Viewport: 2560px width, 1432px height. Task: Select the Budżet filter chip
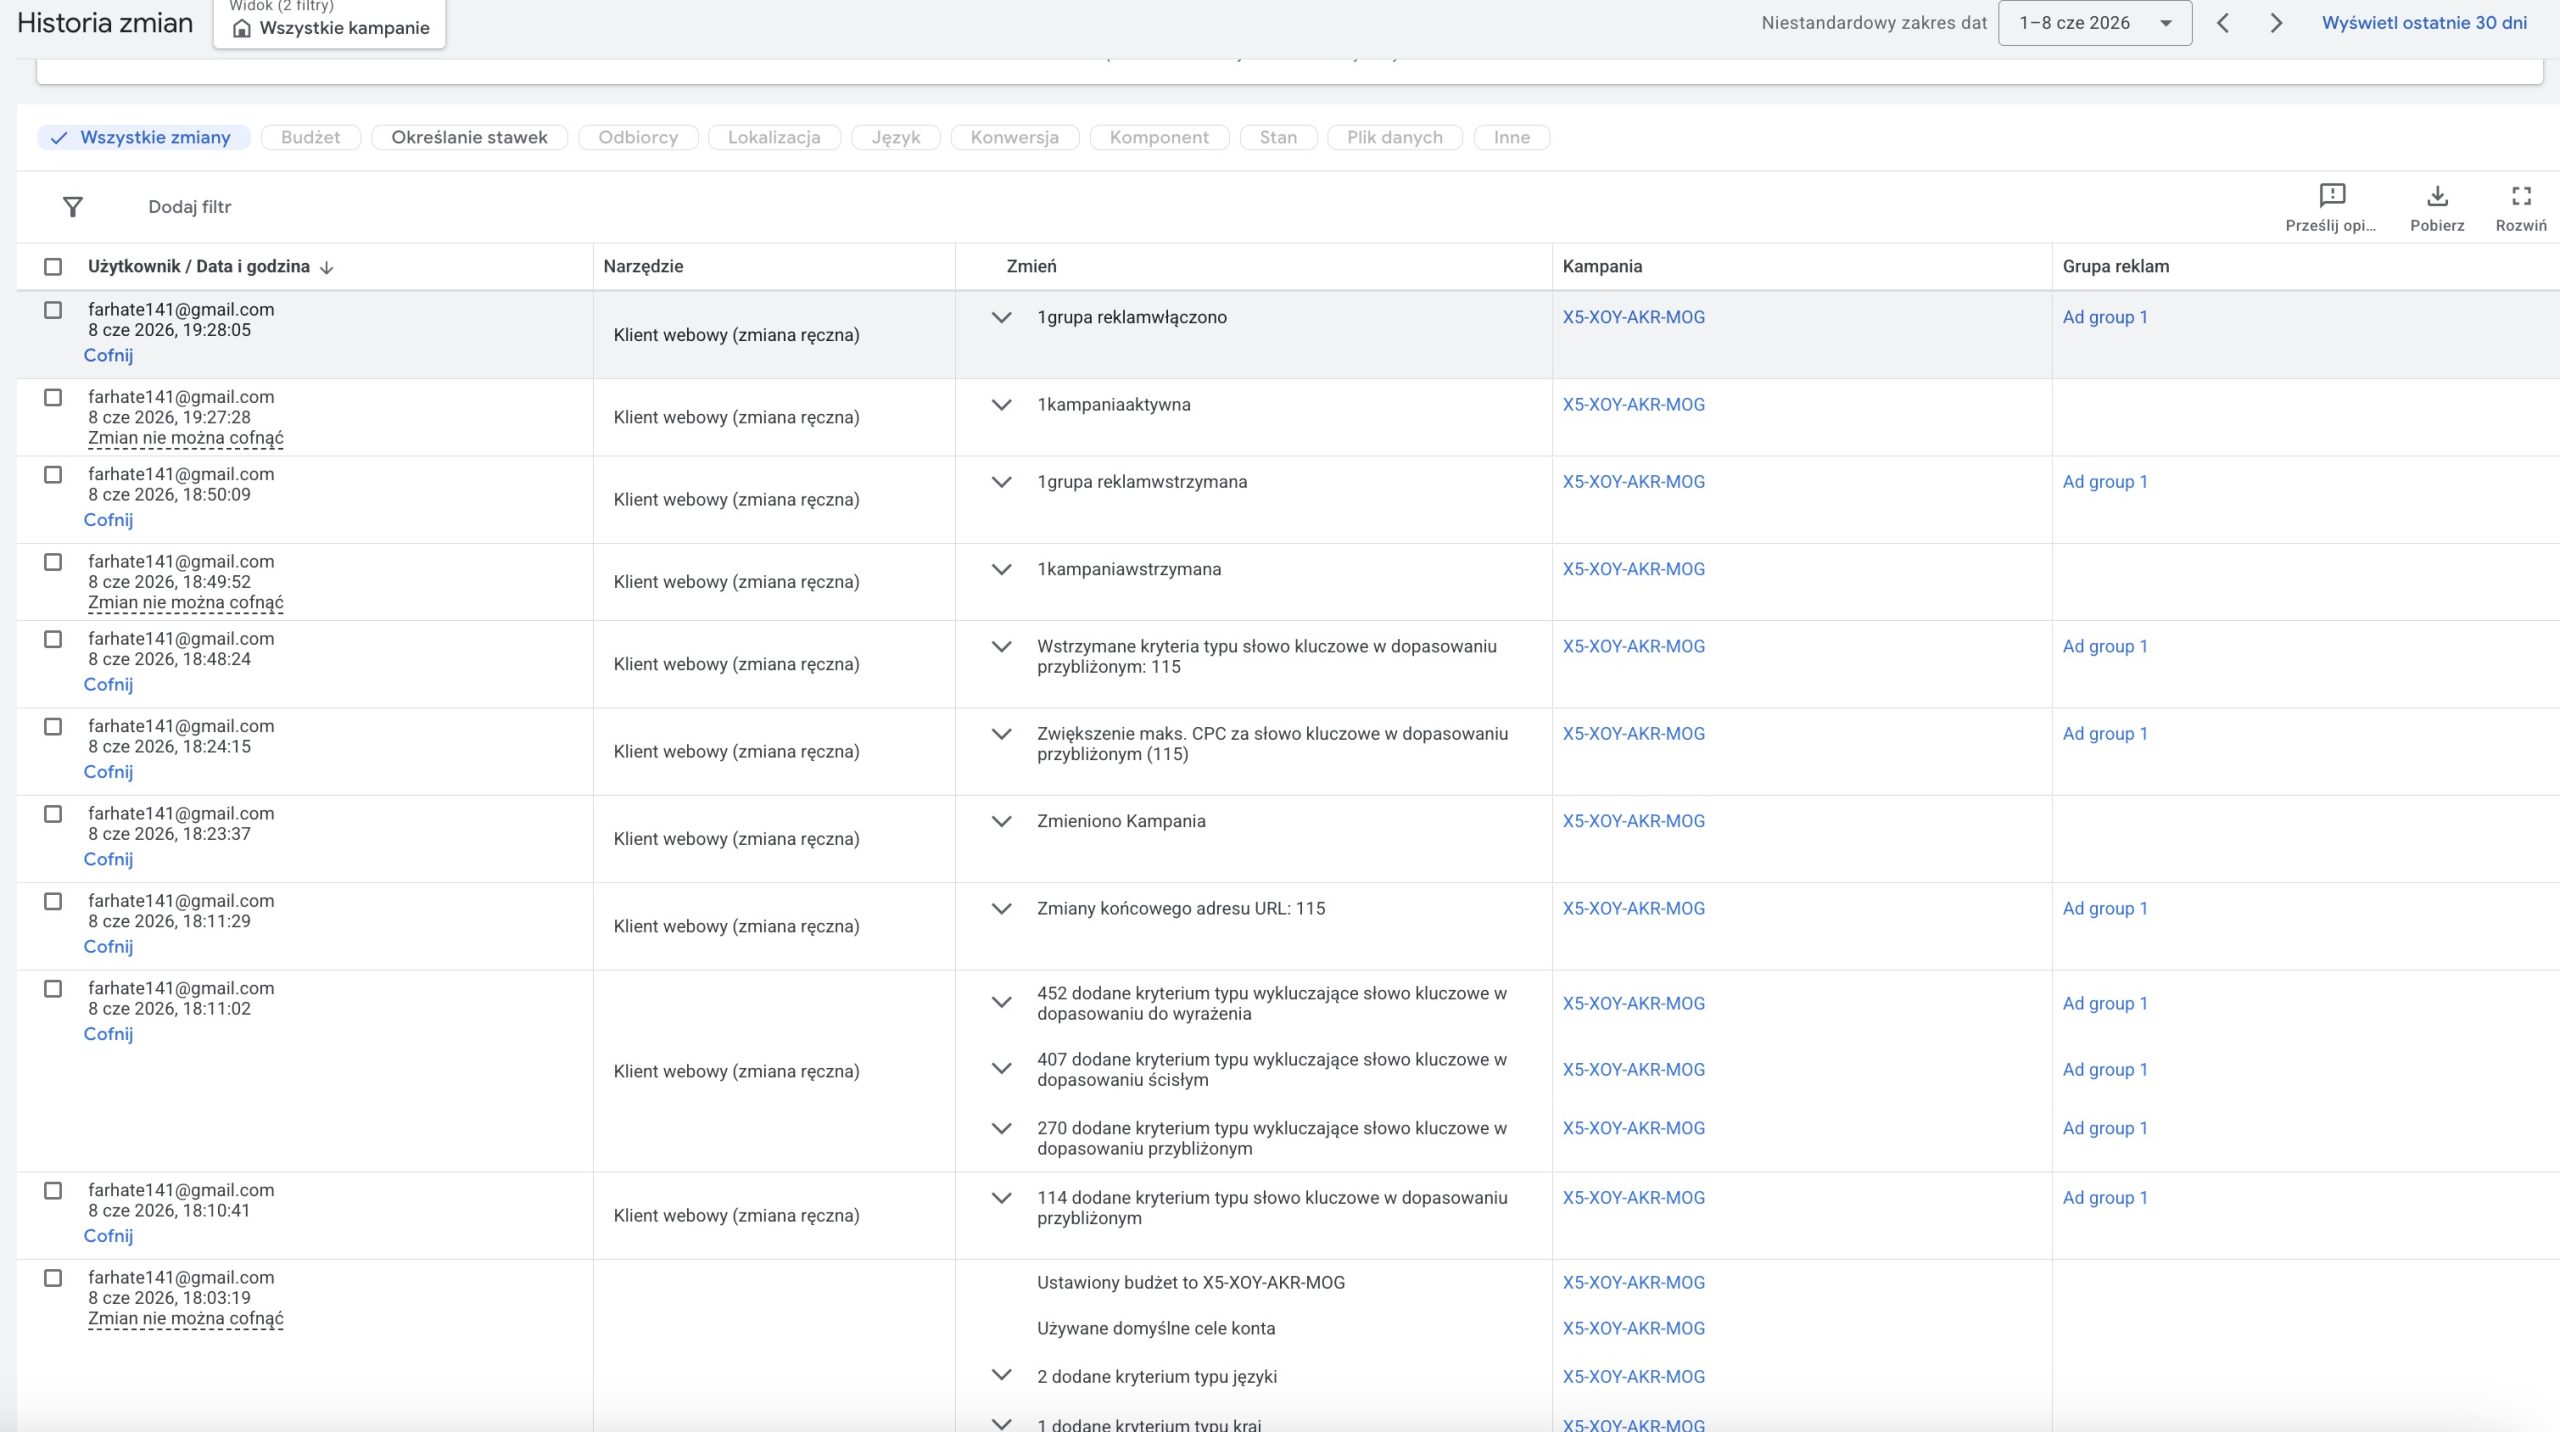point(310,137)
